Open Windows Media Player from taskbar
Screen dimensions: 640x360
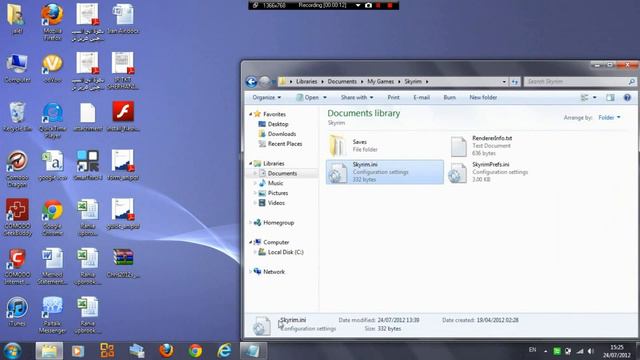(78, 351)
